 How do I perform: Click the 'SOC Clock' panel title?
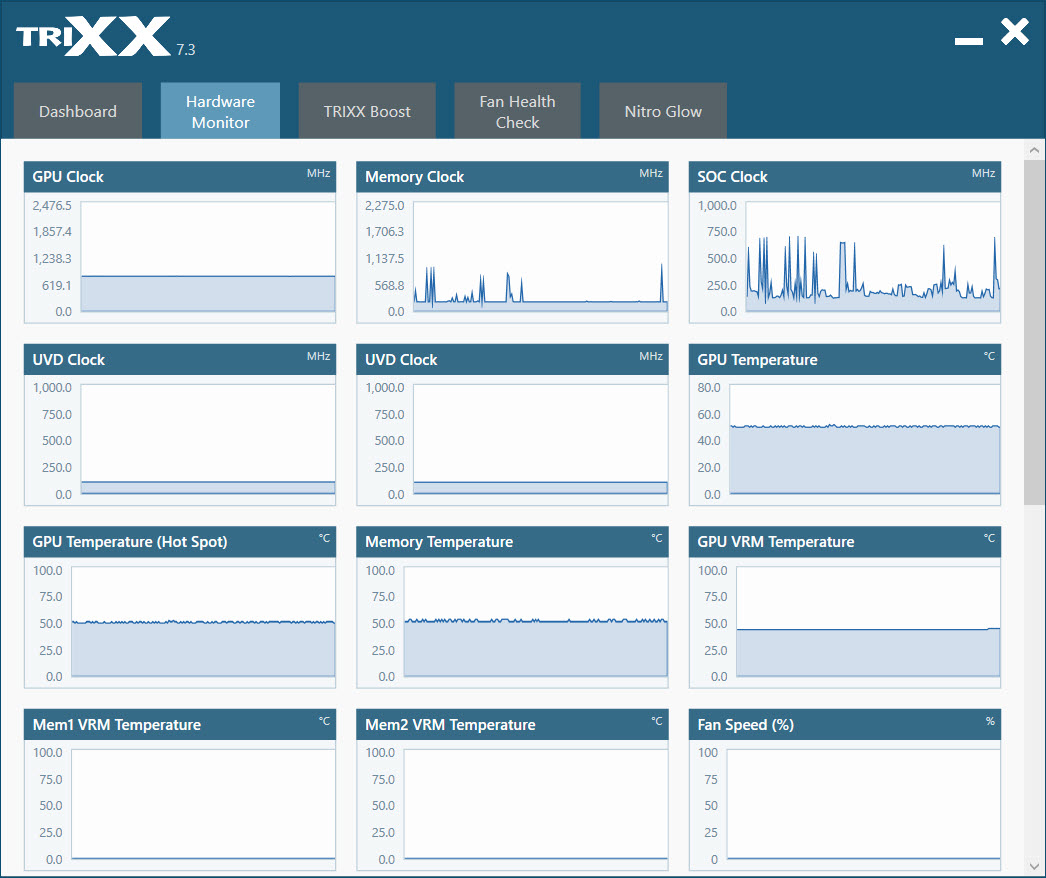pos(732,177)
